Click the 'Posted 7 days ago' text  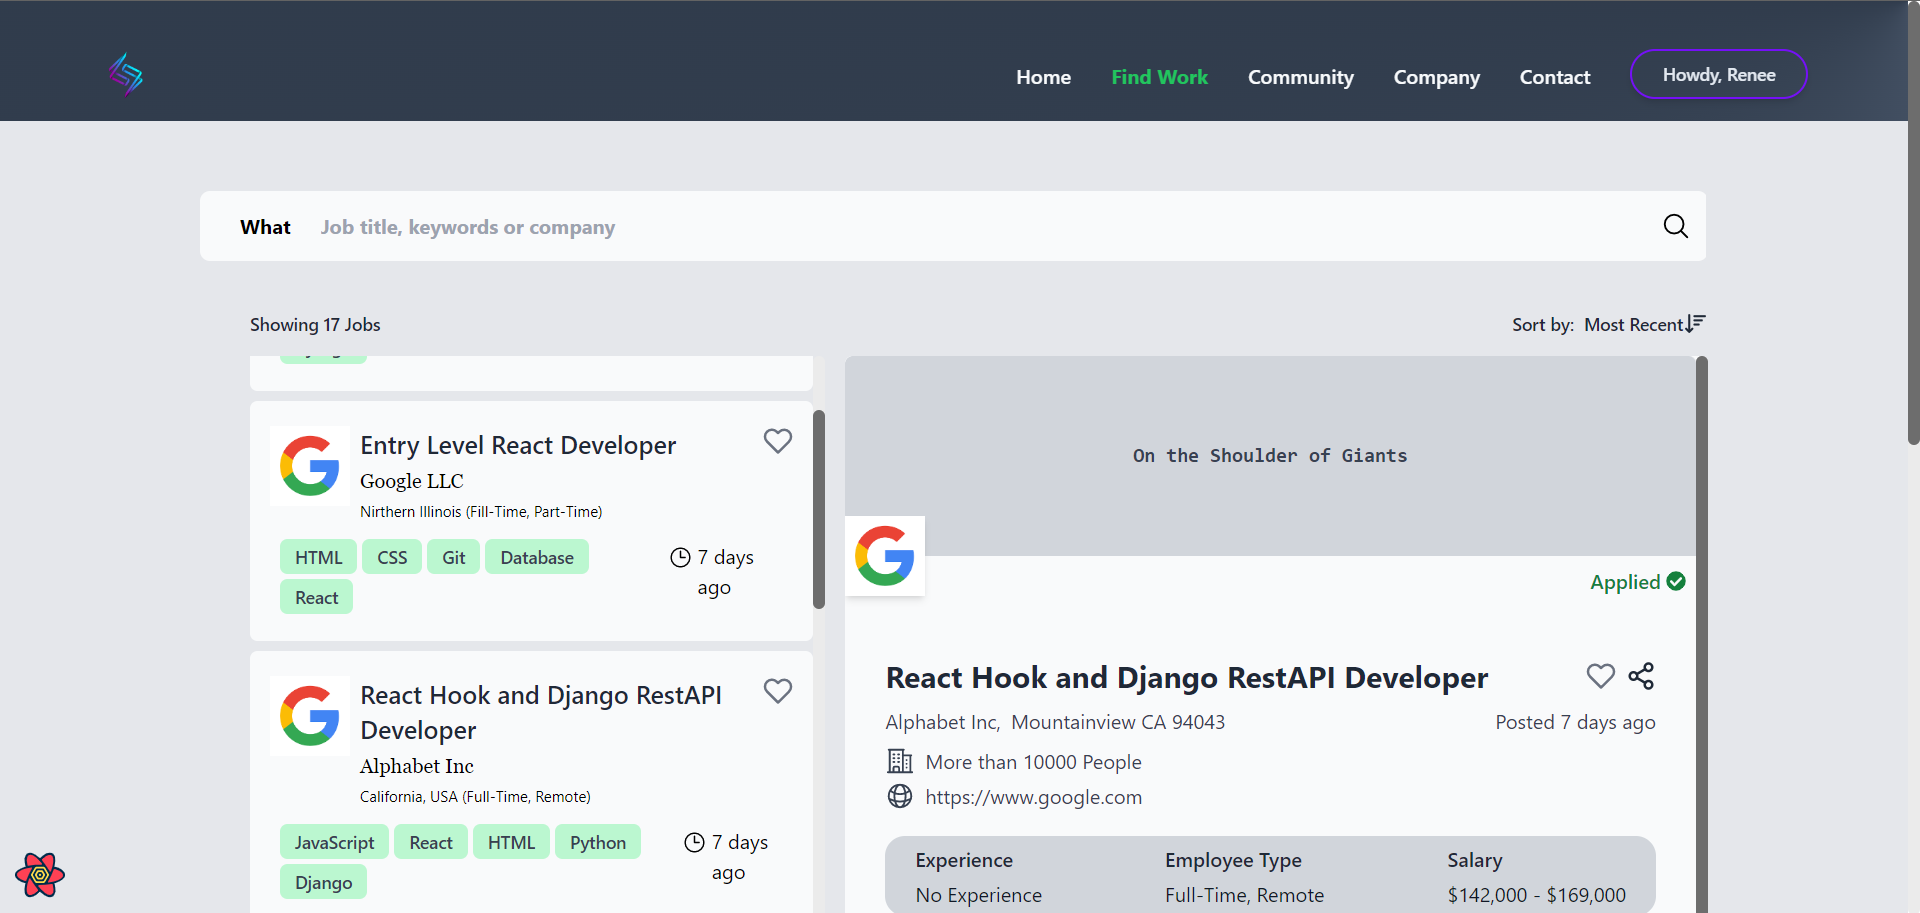[x=1575, y=722]
